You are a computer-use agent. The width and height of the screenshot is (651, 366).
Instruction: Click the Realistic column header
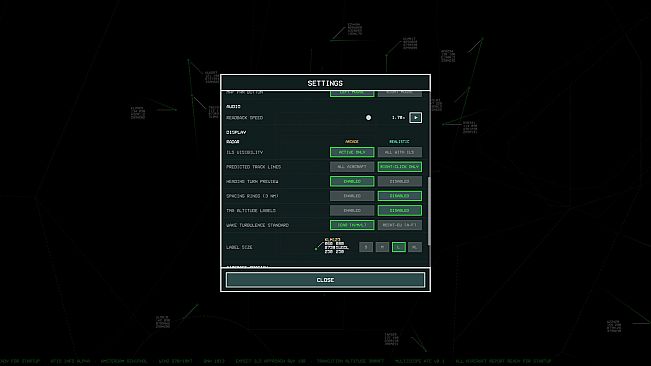point(399,142)
